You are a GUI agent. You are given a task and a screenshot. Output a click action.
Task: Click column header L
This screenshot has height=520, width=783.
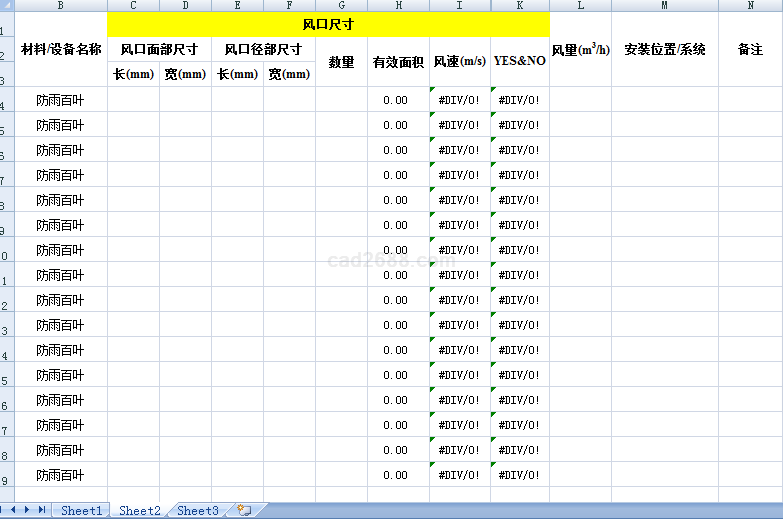click(x=580, y=6)
